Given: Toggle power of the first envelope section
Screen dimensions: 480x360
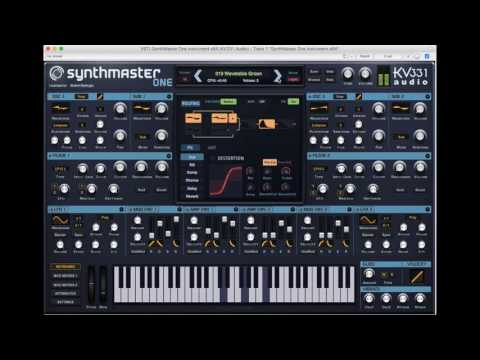Looking at the screenshot, I should (179, 209).
